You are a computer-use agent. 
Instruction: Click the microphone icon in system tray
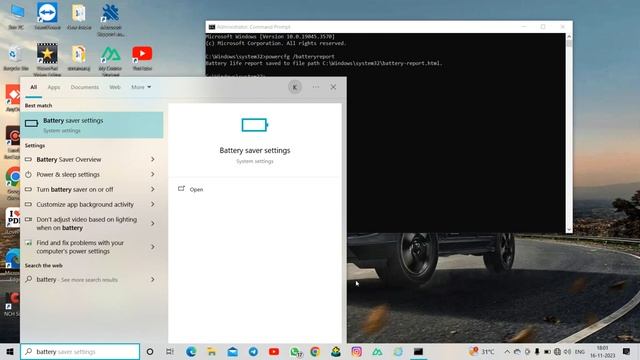(537, 351)
